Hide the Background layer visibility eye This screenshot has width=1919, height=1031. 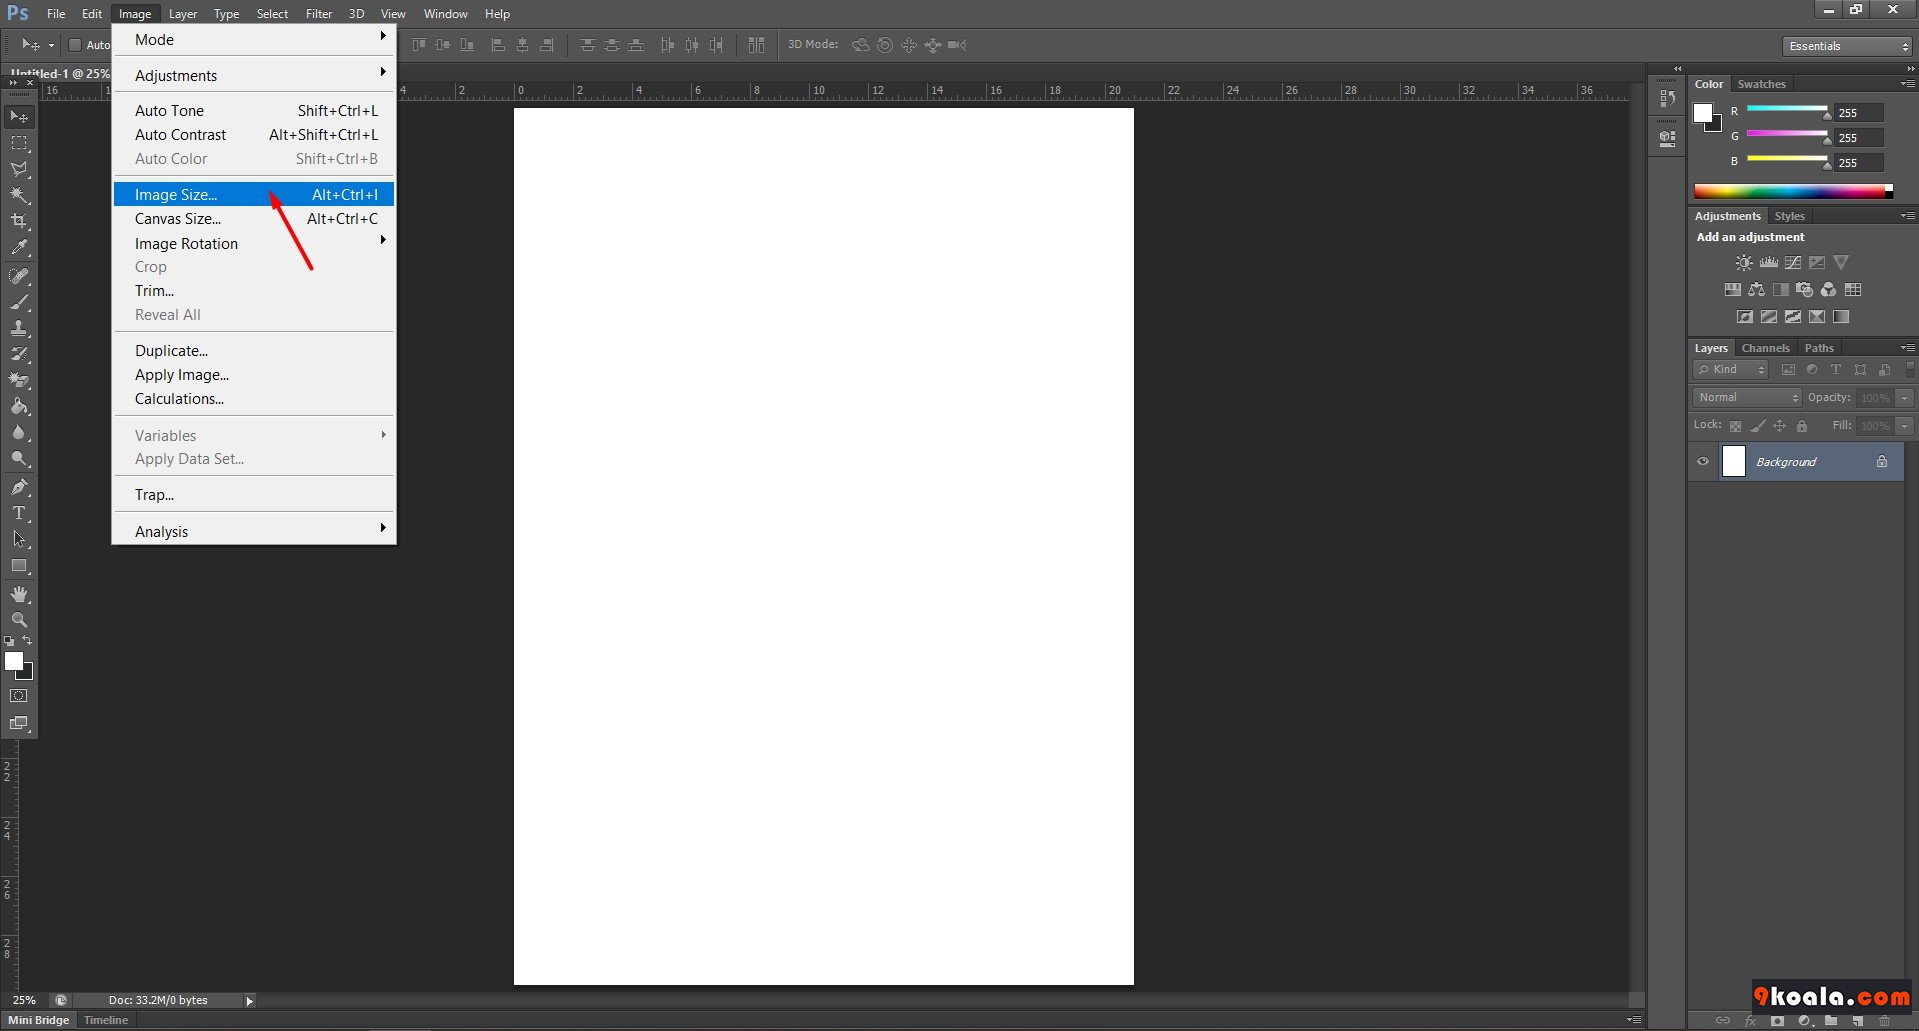point(1703,462)
